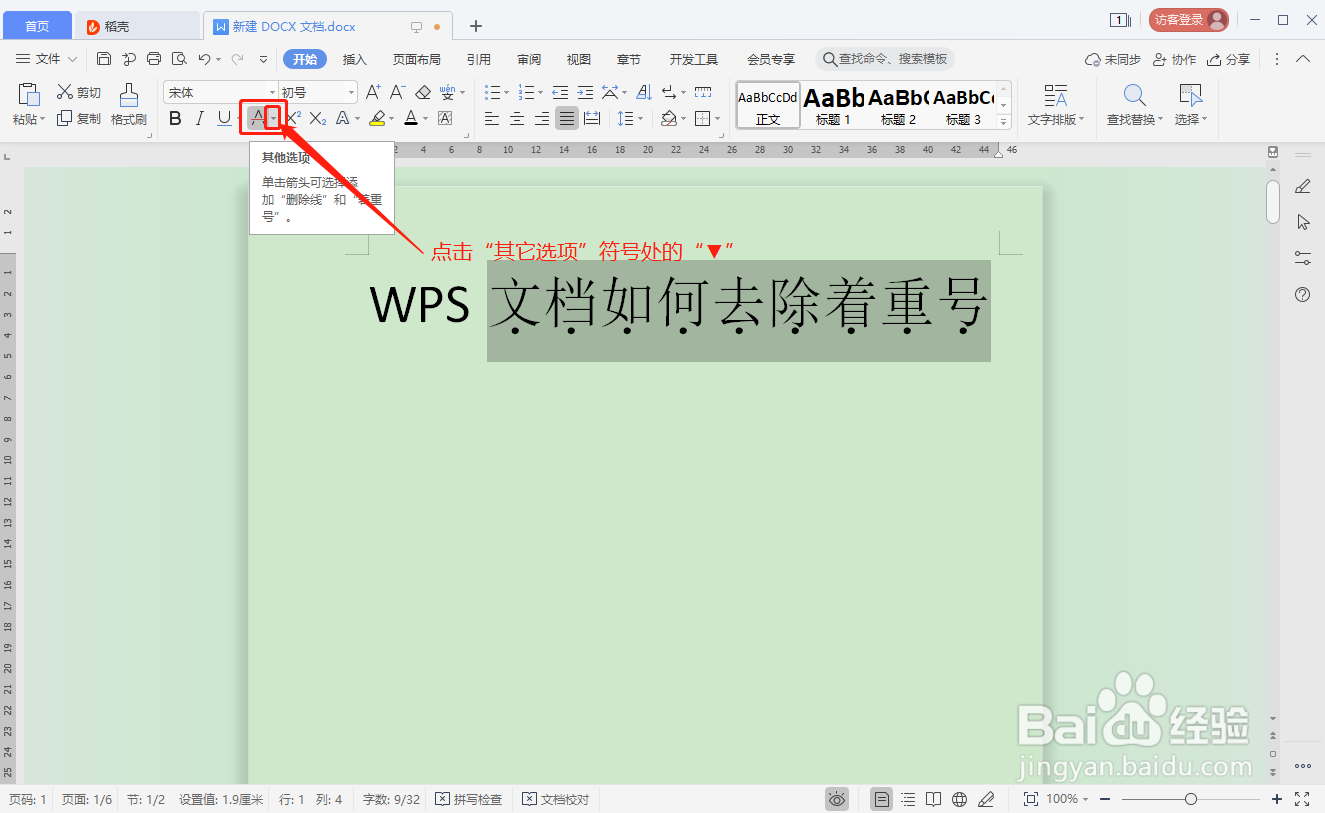Click the visitor login (访客登录) button
The width and height of the screenshot is (1325, 813).
coord(1188,20)
